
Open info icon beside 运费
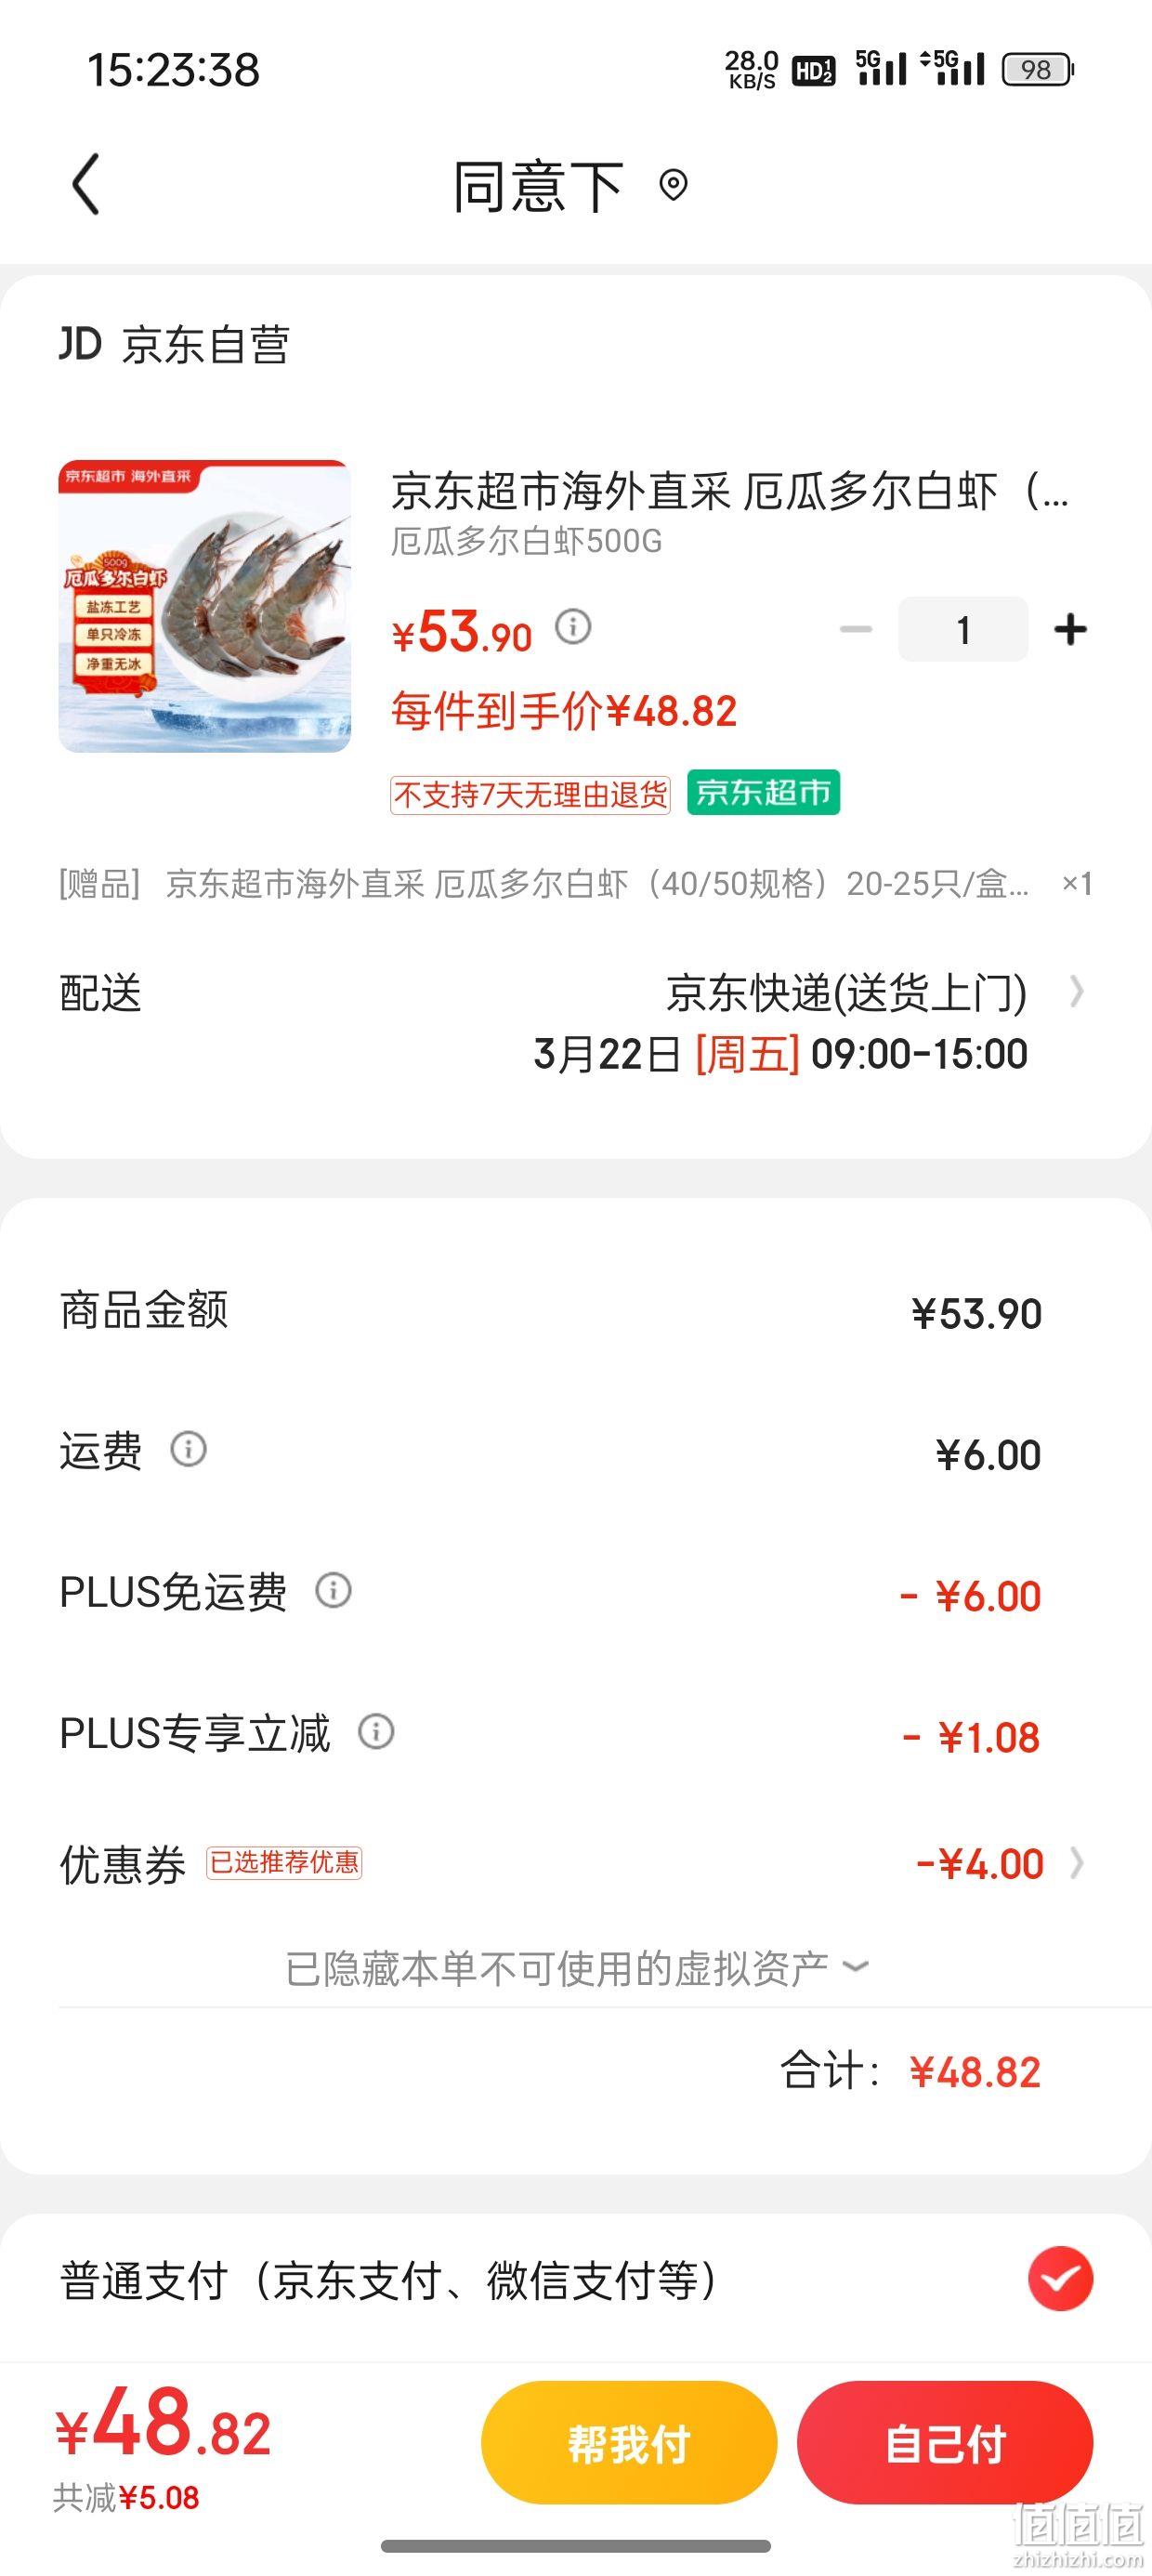tap(188, 1448)
